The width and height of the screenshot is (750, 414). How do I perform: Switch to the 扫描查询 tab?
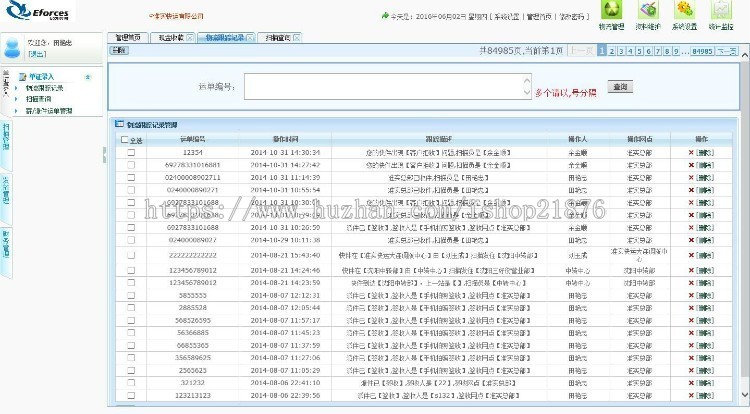click(278, 37)
